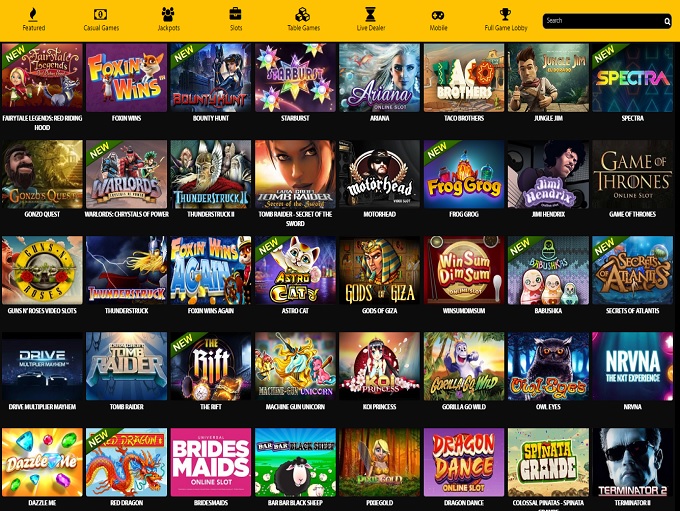Viewport: 680px width, 511px height.
Task: Open the Table Games dice icon
Action: point(303,14)
